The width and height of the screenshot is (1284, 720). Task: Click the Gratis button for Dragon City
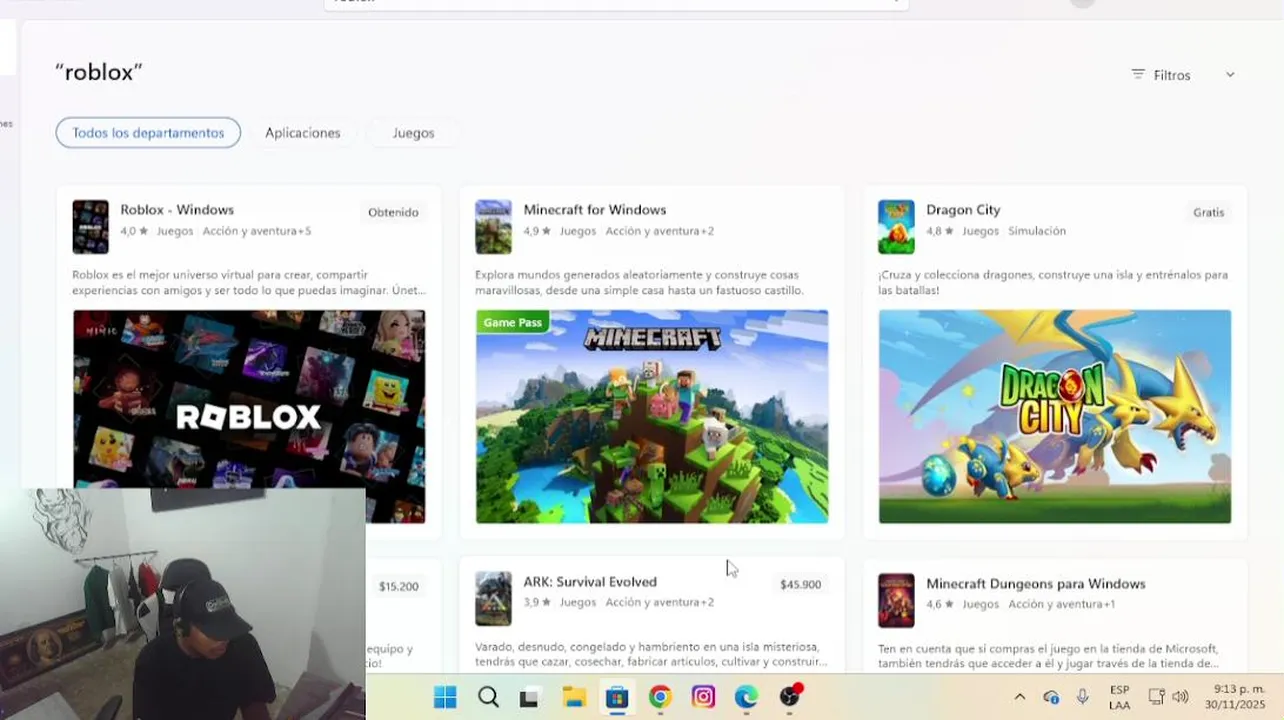(1208, 212)
